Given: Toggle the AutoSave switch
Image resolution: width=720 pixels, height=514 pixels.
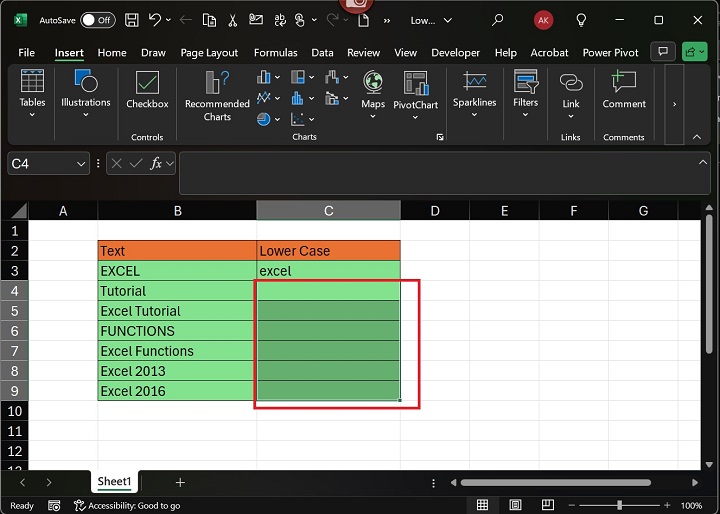Looking at the screenshot, I should [x=97, y=20].
